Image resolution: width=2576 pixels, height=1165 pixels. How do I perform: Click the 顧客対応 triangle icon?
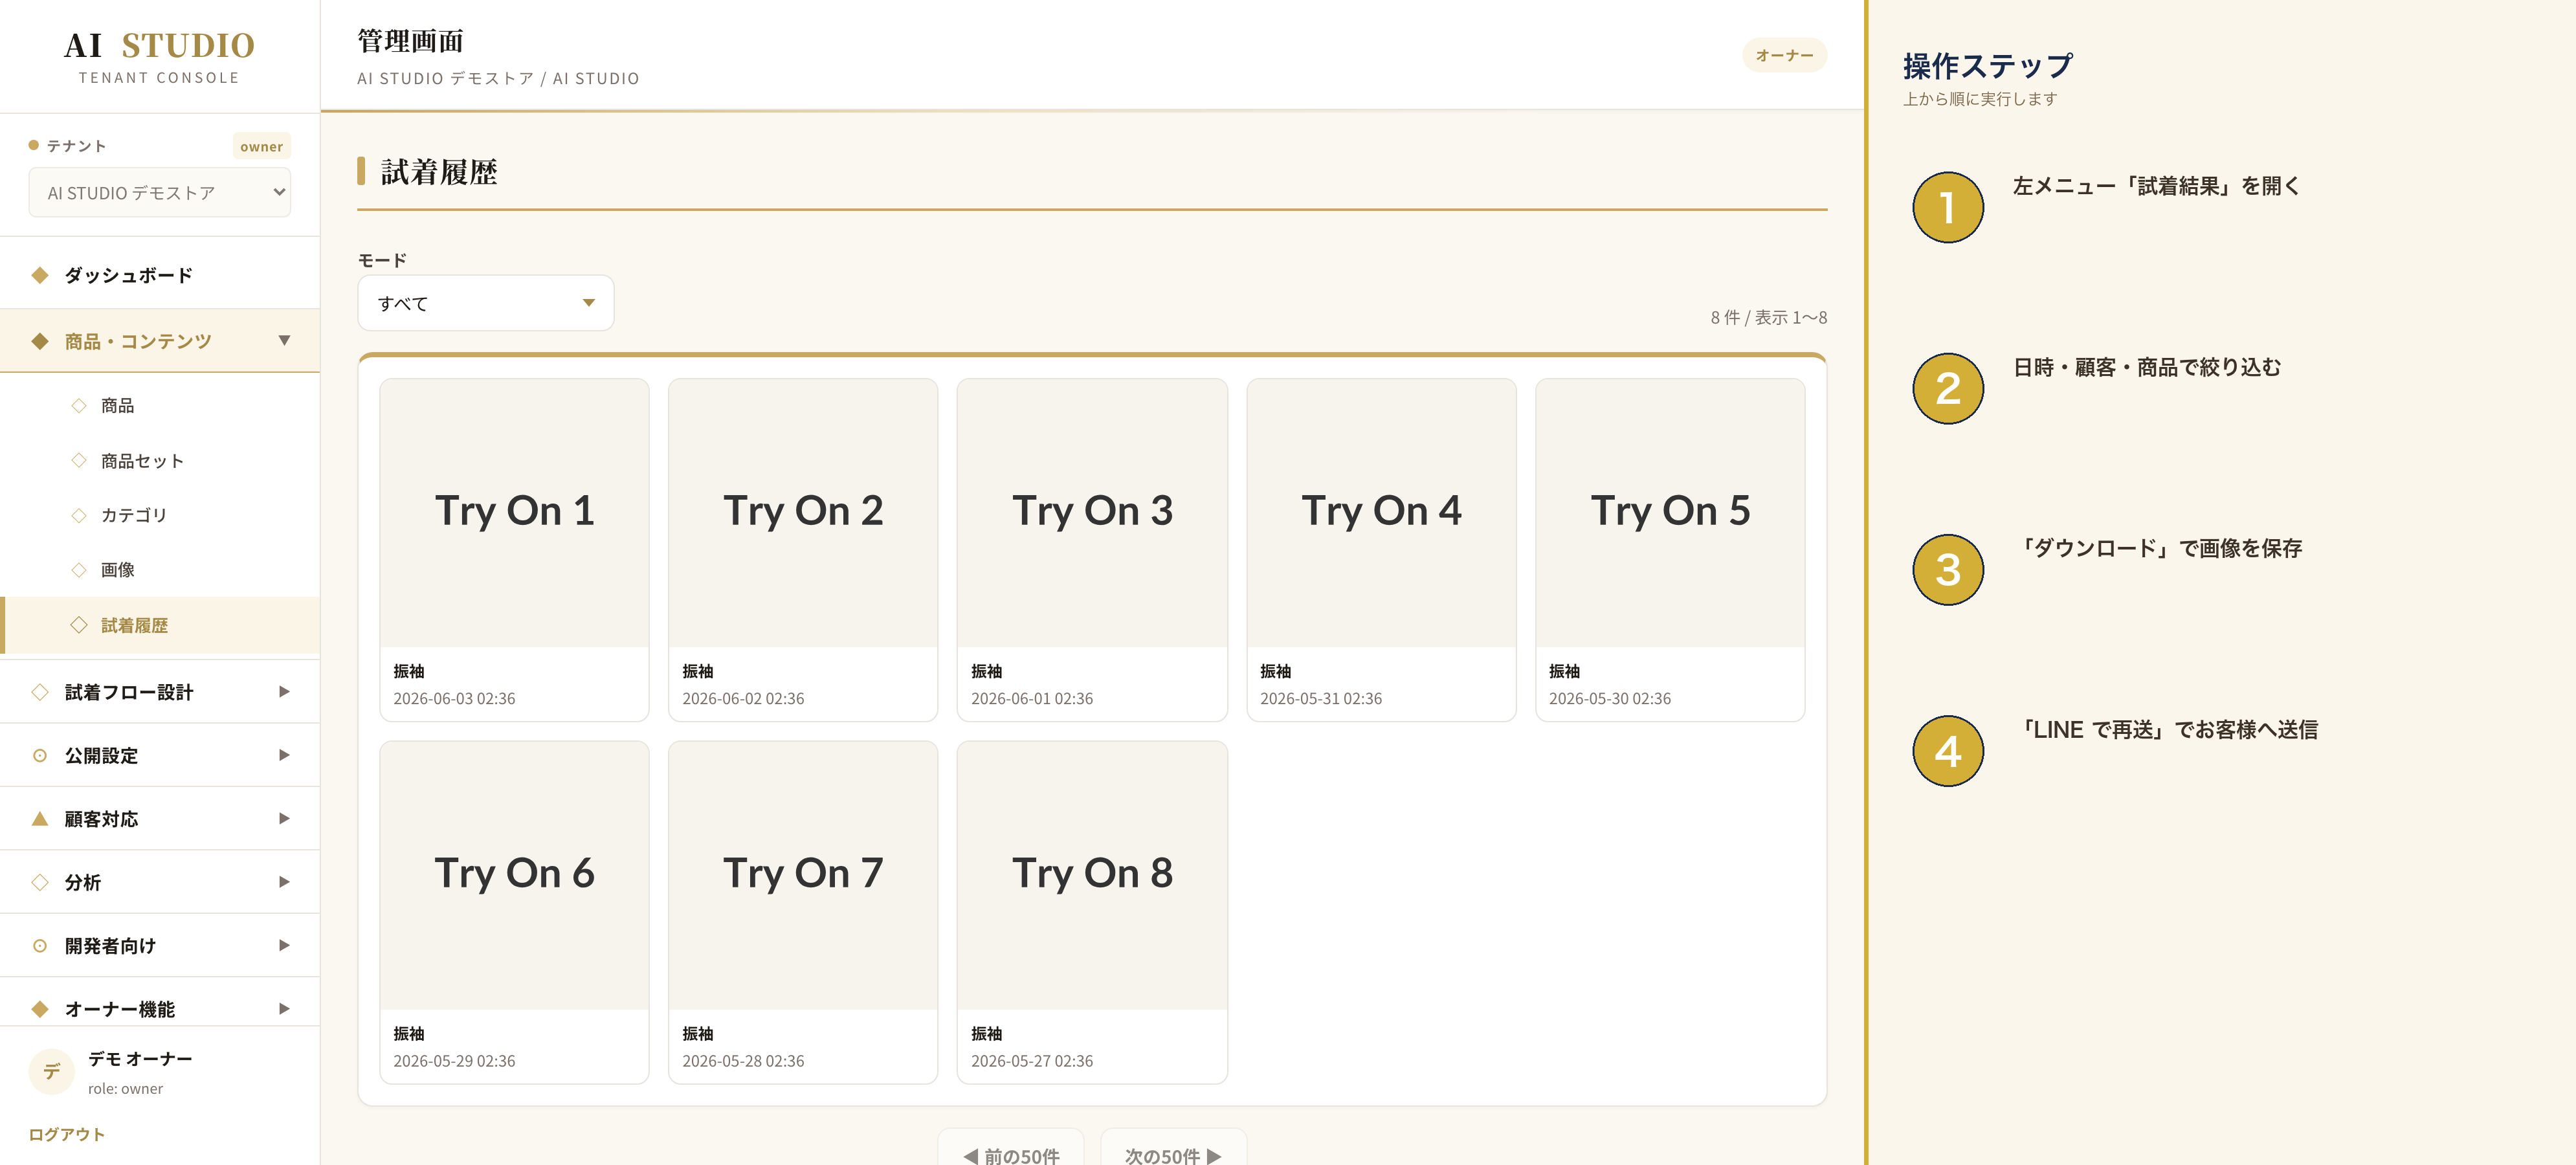click(x=40, y=818)
